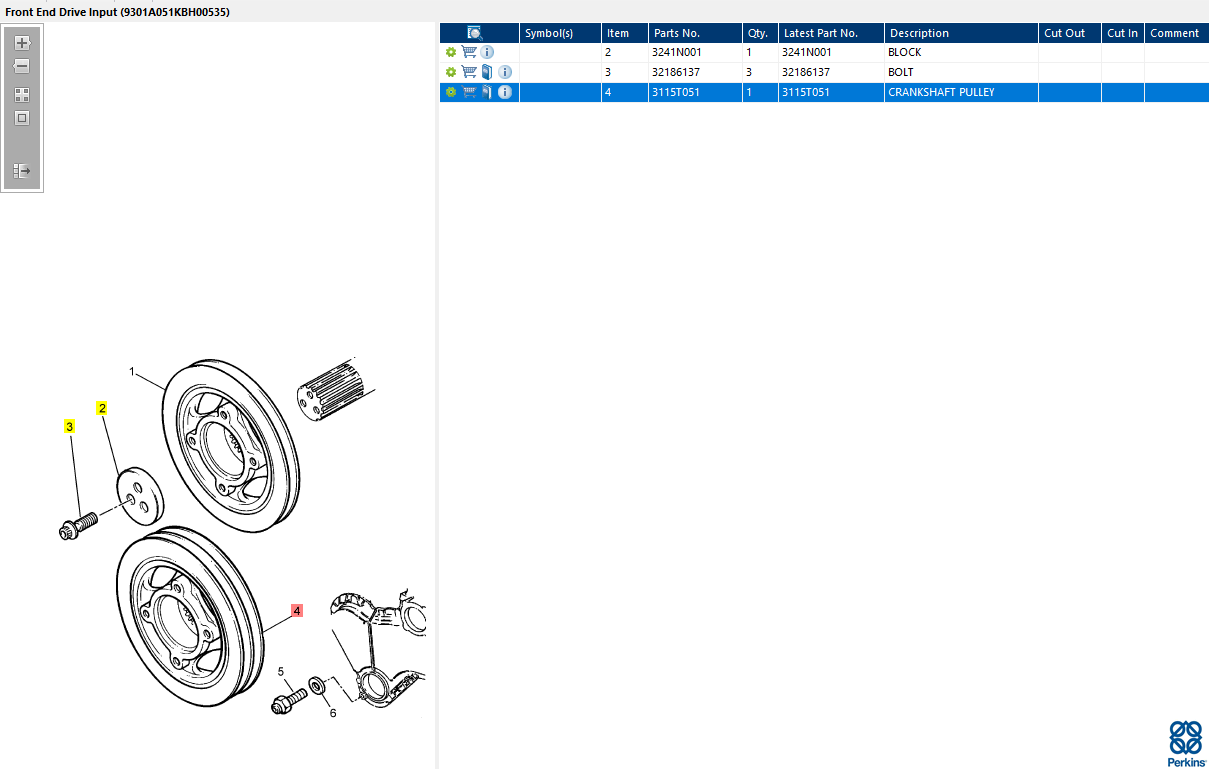1209x769 pixels.
Task: Click the Latest Part No. column header
Action: 830,33
